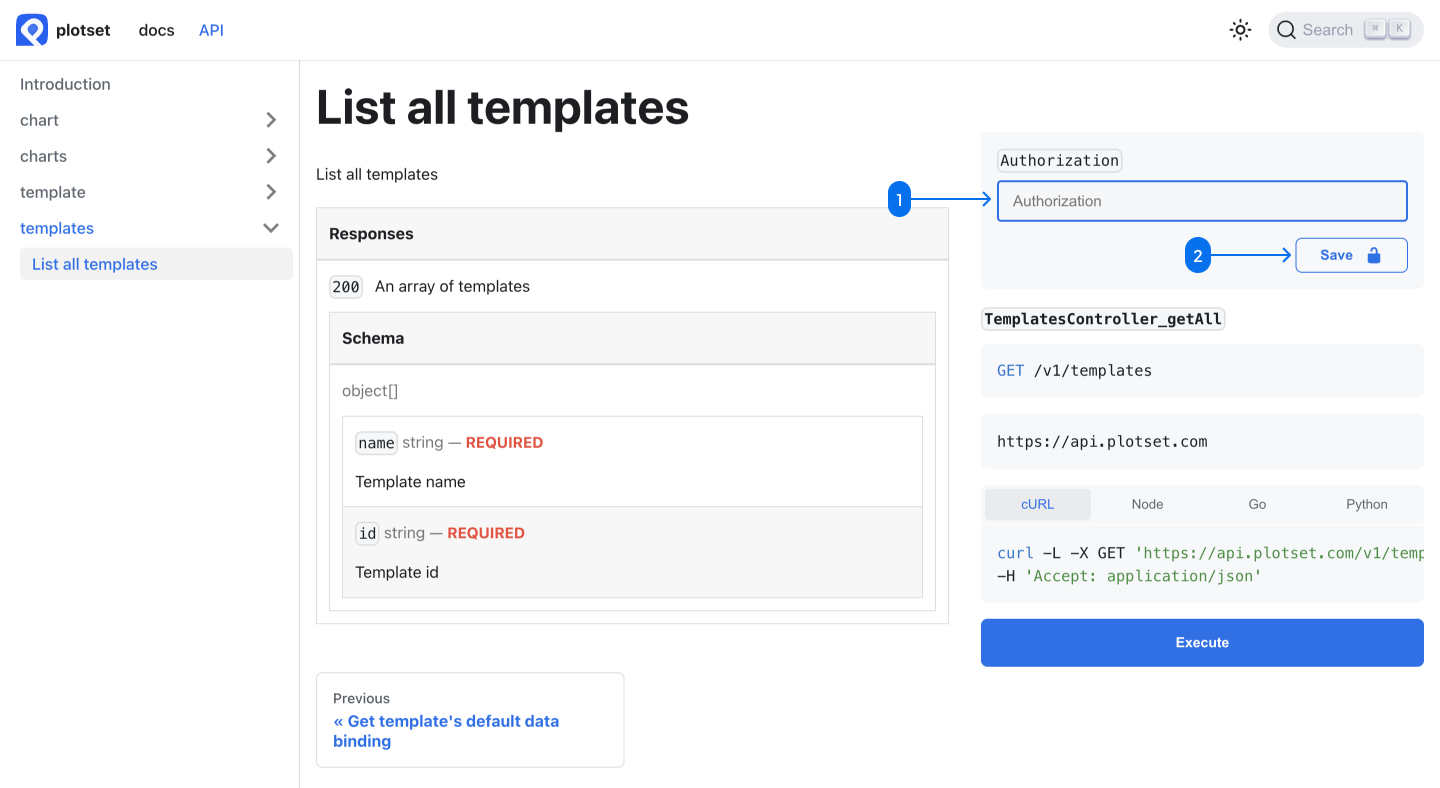
Task: Click the GET method label
Action: tap(1010, 370)
